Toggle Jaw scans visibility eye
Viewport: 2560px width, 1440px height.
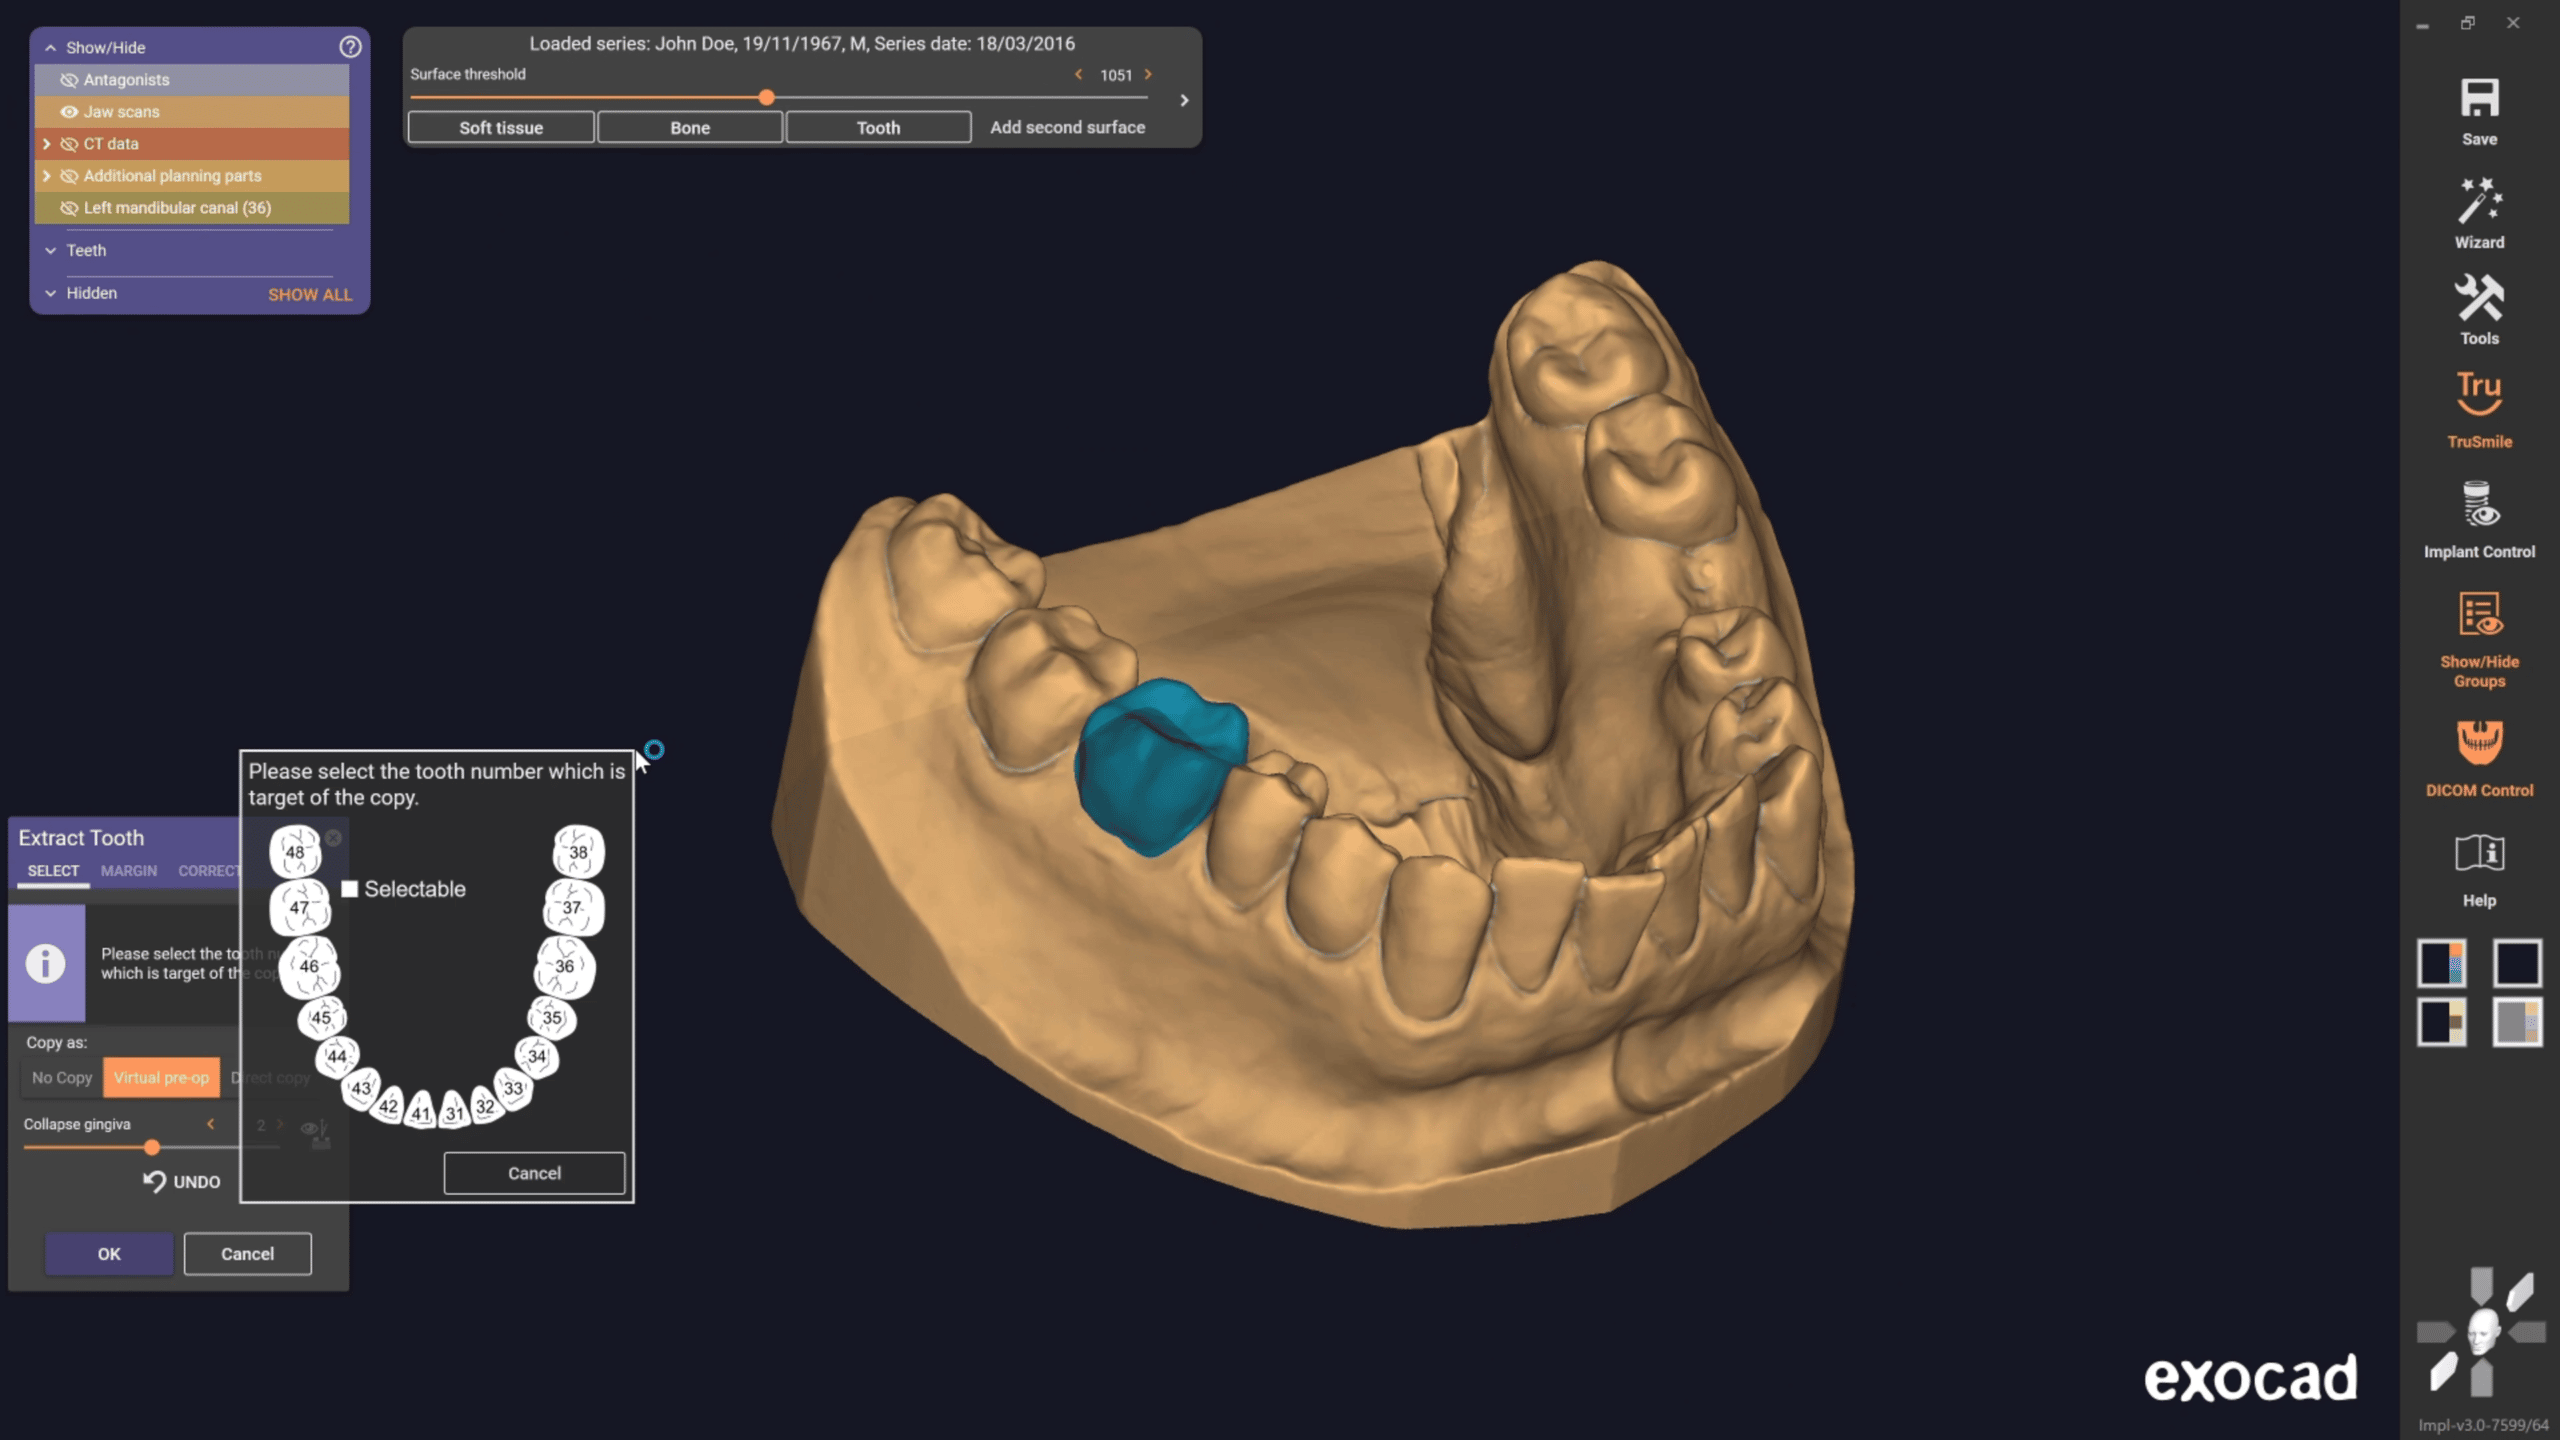69,112
